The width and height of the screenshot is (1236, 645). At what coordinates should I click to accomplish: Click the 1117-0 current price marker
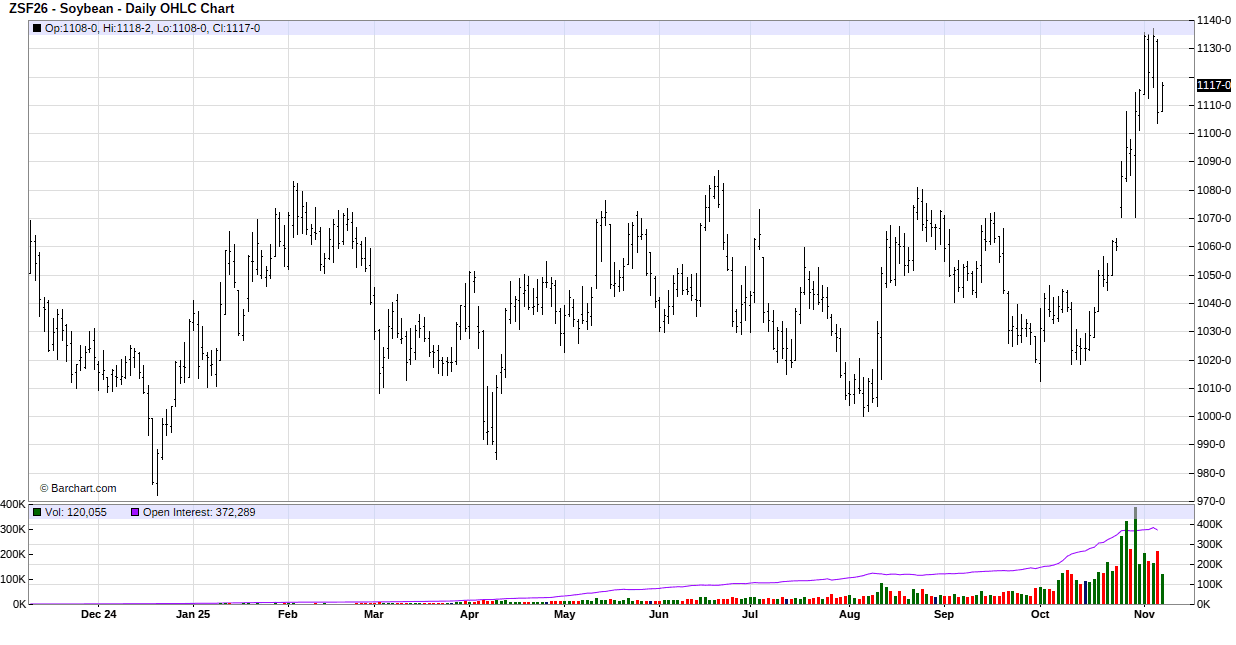pyautogui.click(x=1213, y=85)
